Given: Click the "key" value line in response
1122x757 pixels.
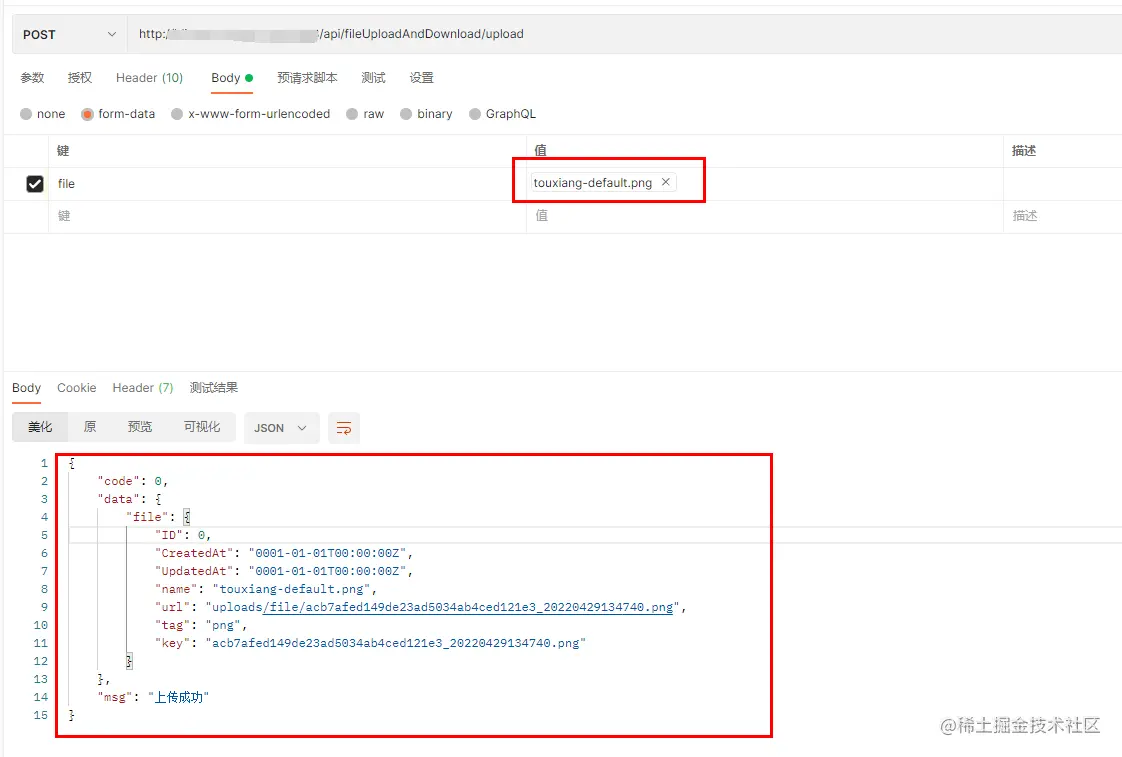Looking at the screenshot, I should pyautogui.click(x=370, y=643).
